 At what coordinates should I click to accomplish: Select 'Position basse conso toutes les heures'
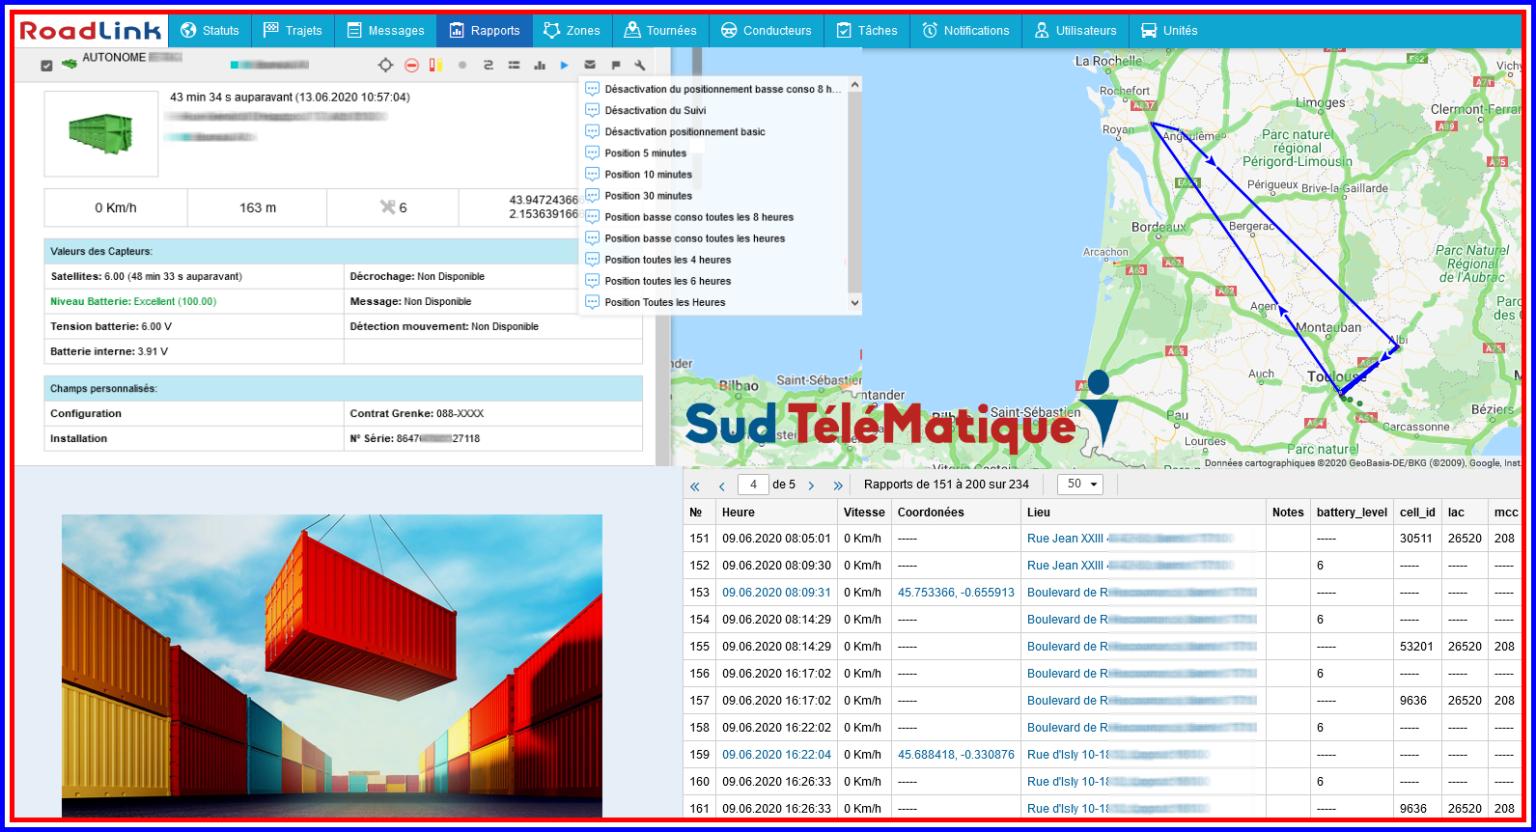(x=713, y=238)
